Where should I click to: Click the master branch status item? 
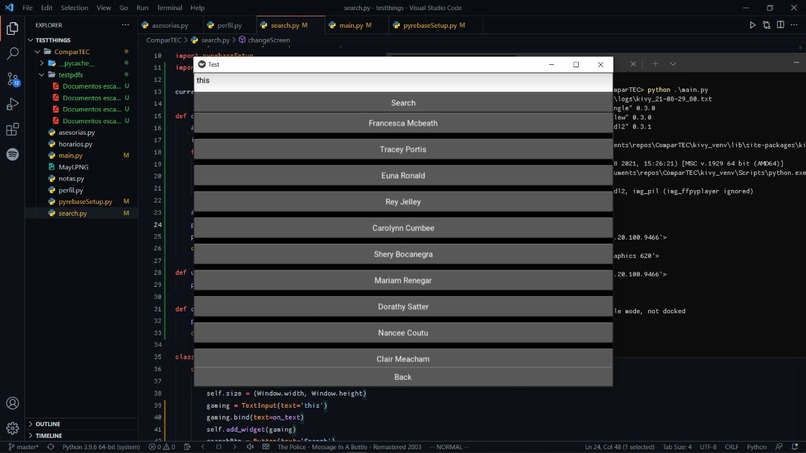click(24, 447)
